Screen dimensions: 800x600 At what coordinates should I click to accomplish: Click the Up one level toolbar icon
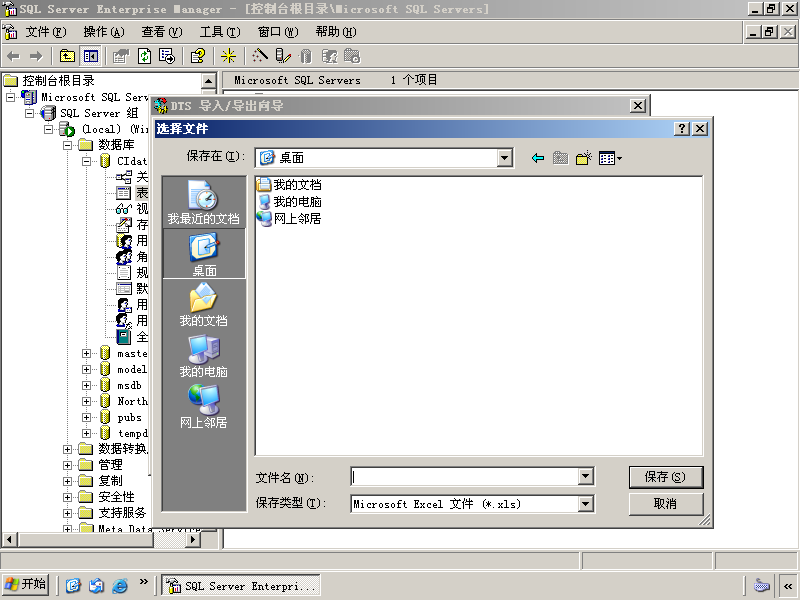pyautogui.click(x=67, y=56)
